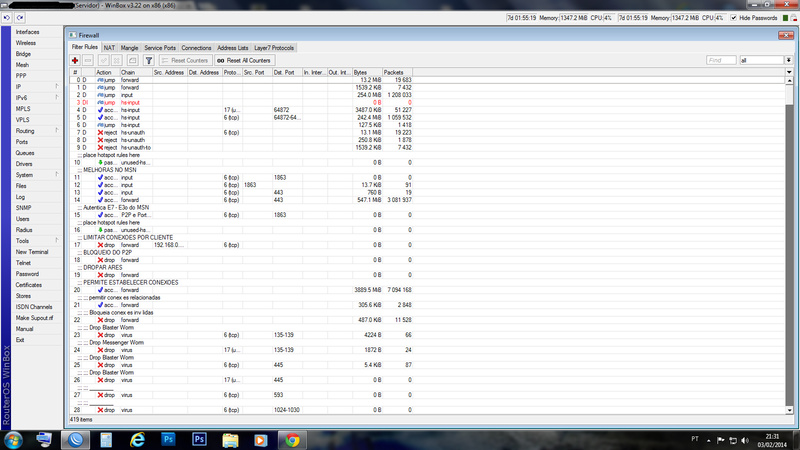
Task: Open Bridge in sidebar menu
Action: (23, 54)
